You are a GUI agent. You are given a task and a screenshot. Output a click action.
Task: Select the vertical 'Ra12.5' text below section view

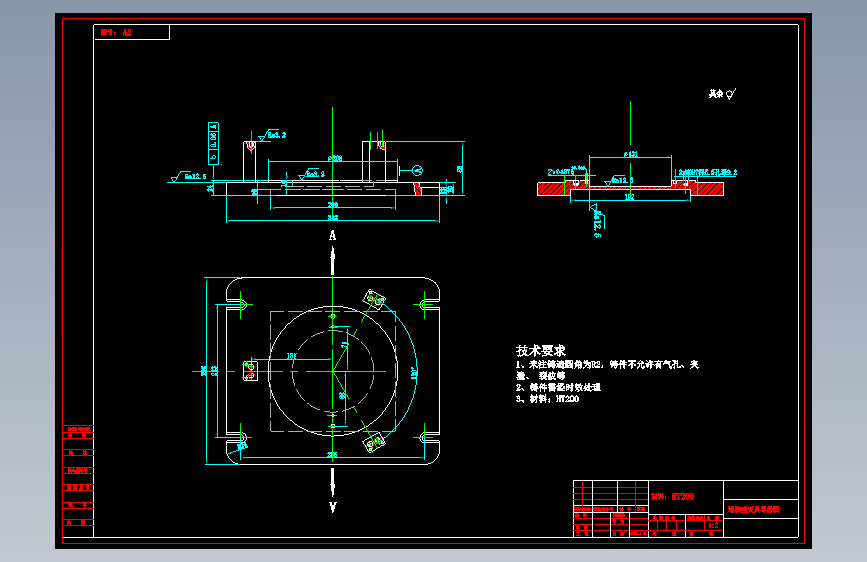tap(597, 224)
